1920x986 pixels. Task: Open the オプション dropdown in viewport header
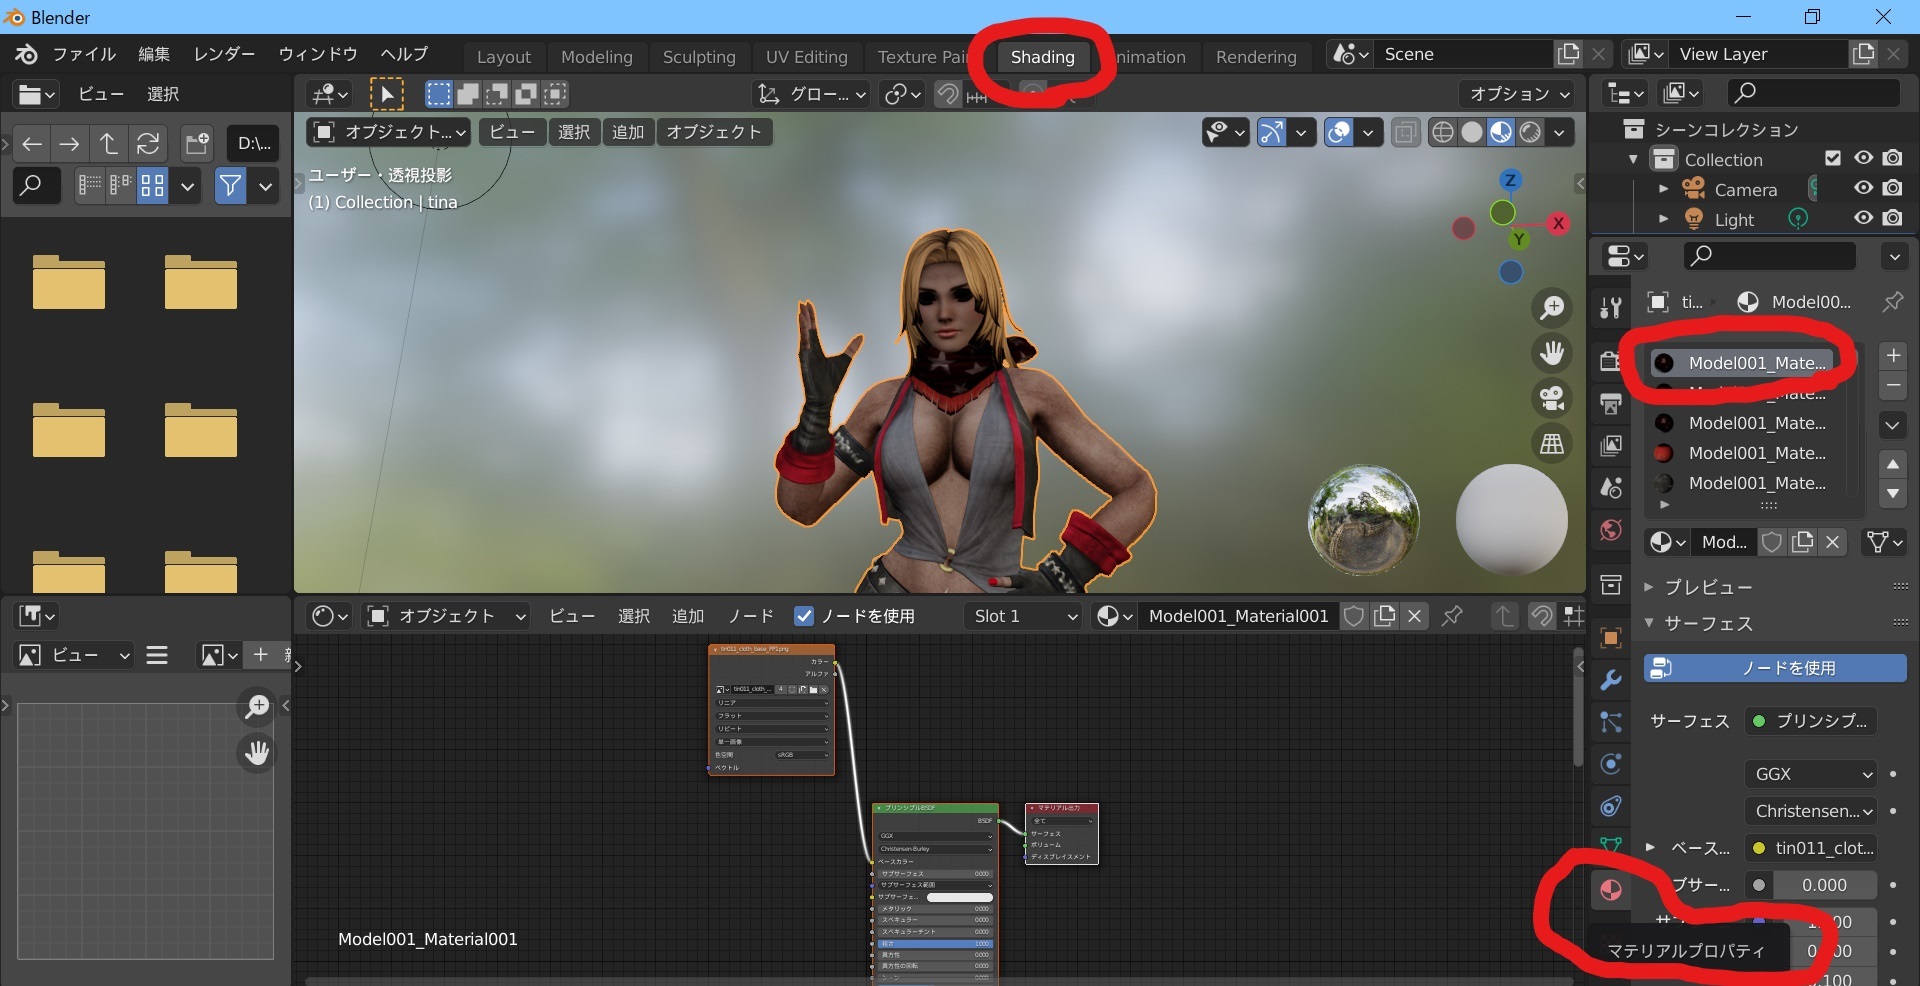[1519, 94]
